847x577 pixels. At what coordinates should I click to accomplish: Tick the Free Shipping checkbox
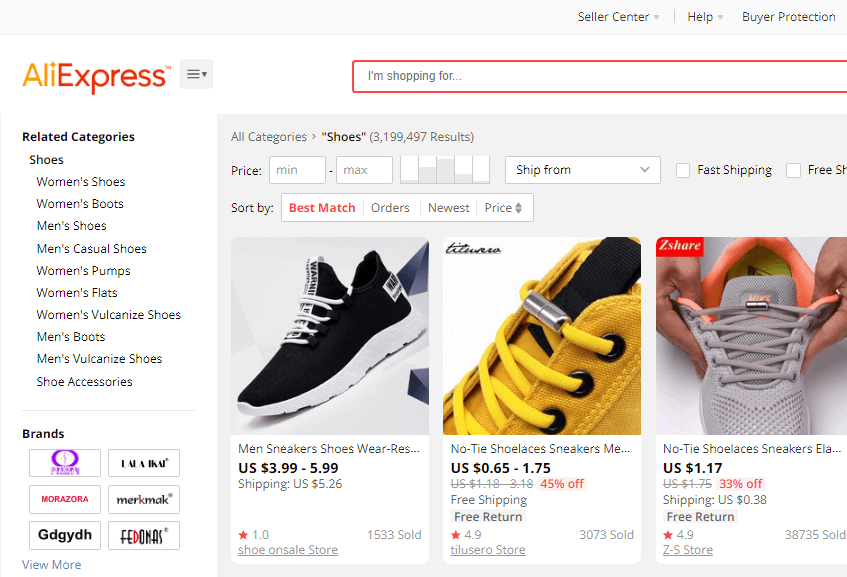pyautogui.click(x=793, y=170)
